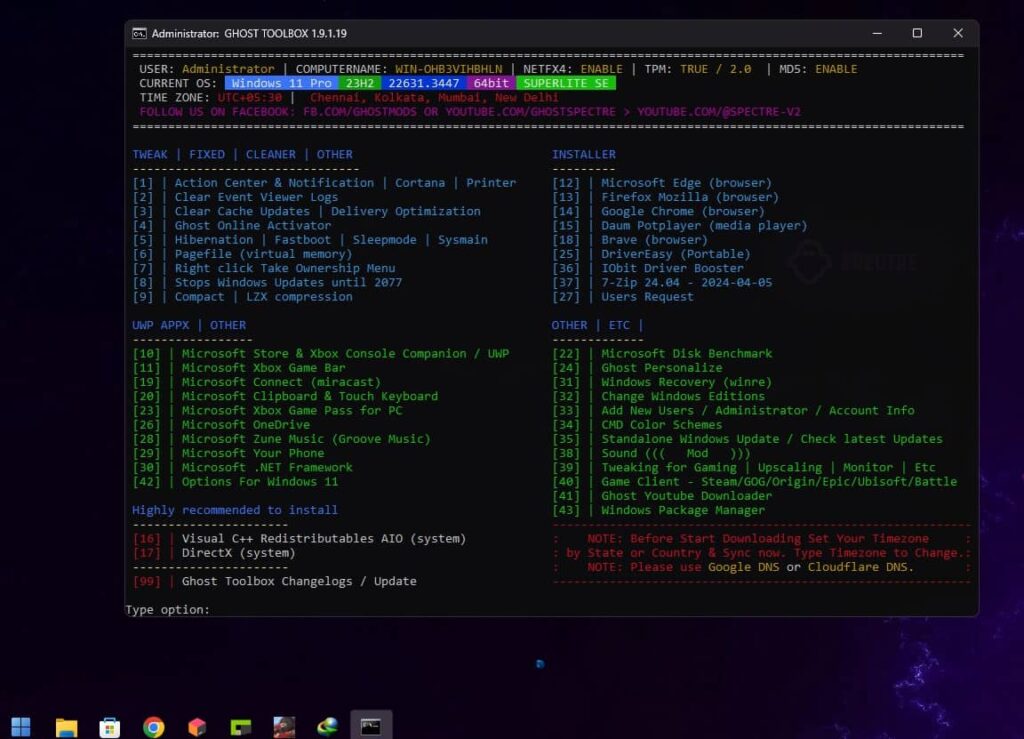Launch Internet Download Manager from the taskbar
The width and height of the screenshot is (1024, 739).
point(326,726)
